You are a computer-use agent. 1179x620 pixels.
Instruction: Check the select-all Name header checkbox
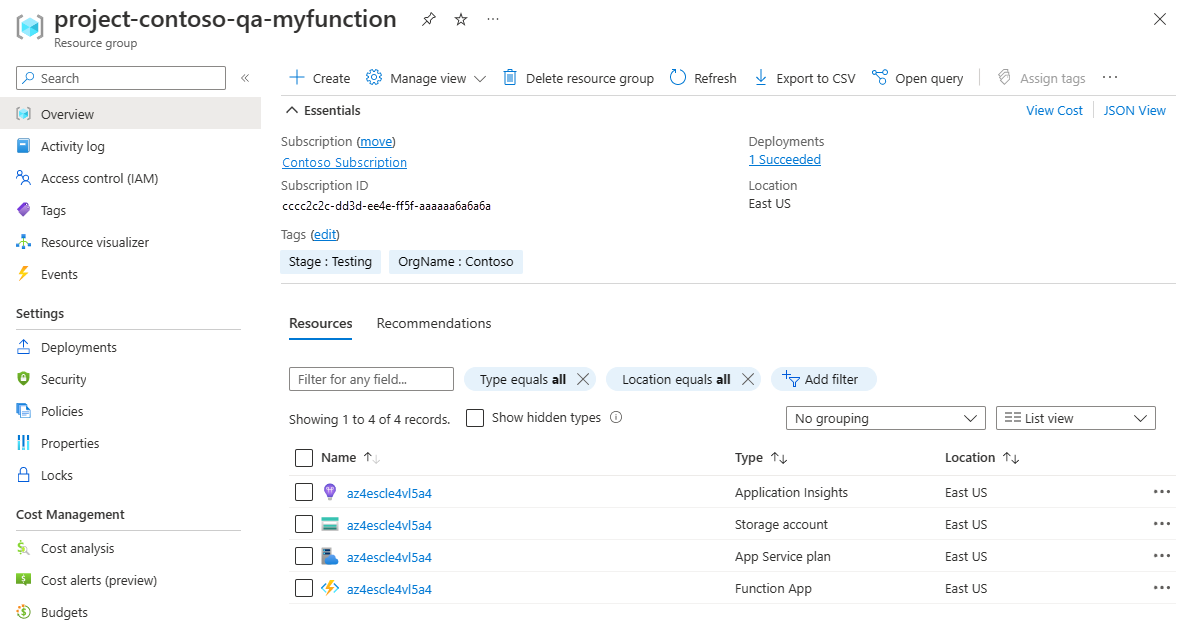point(304,458)
